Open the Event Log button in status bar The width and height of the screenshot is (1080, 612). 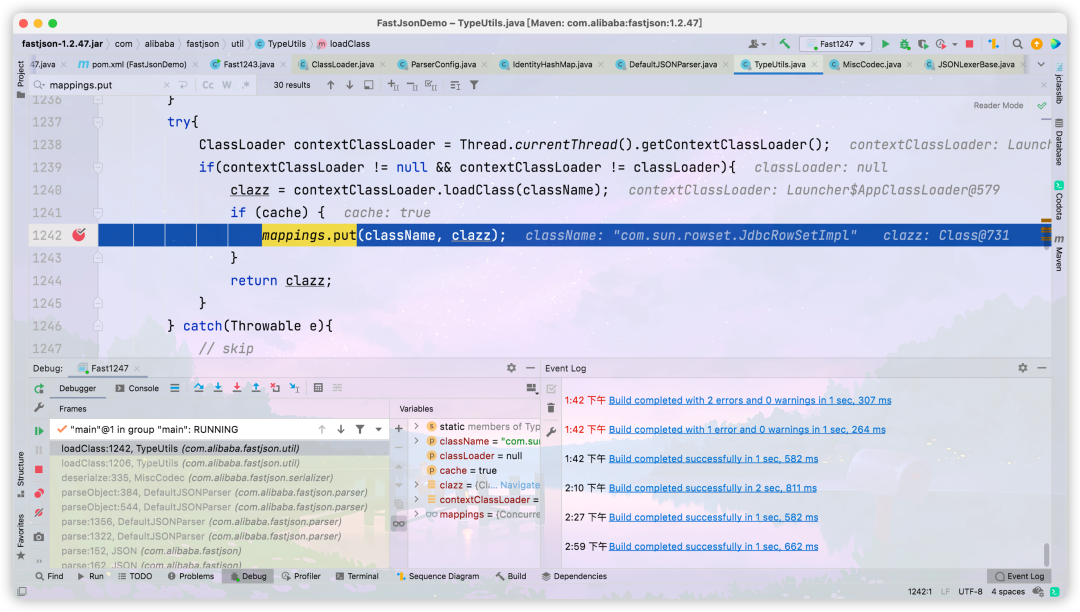(1019, 576)
